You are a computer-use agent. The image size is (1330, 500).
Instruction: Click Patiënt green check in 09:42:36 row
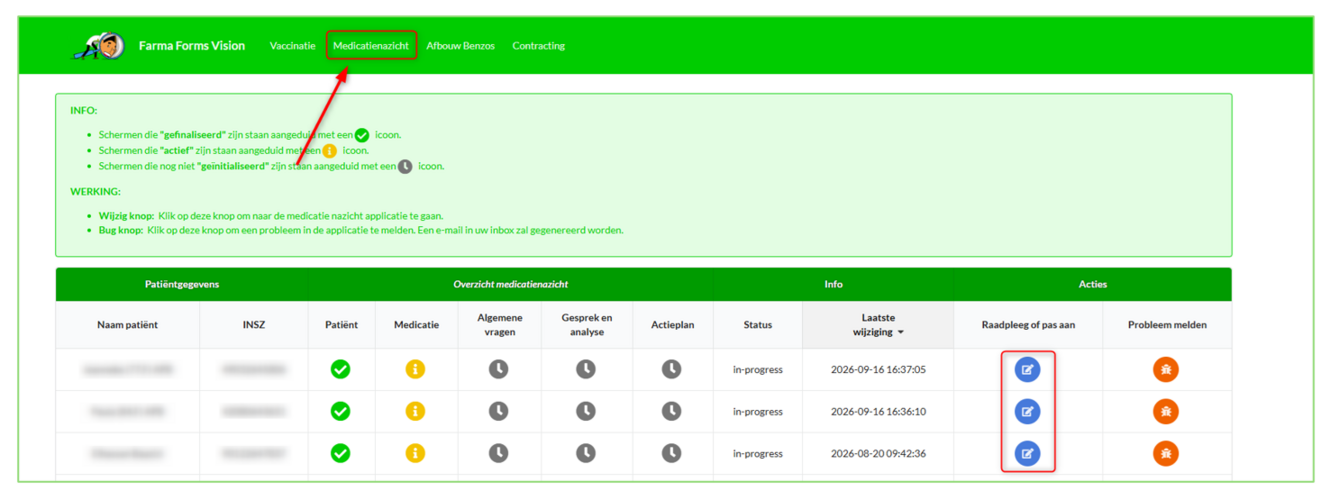coord(341,453)
